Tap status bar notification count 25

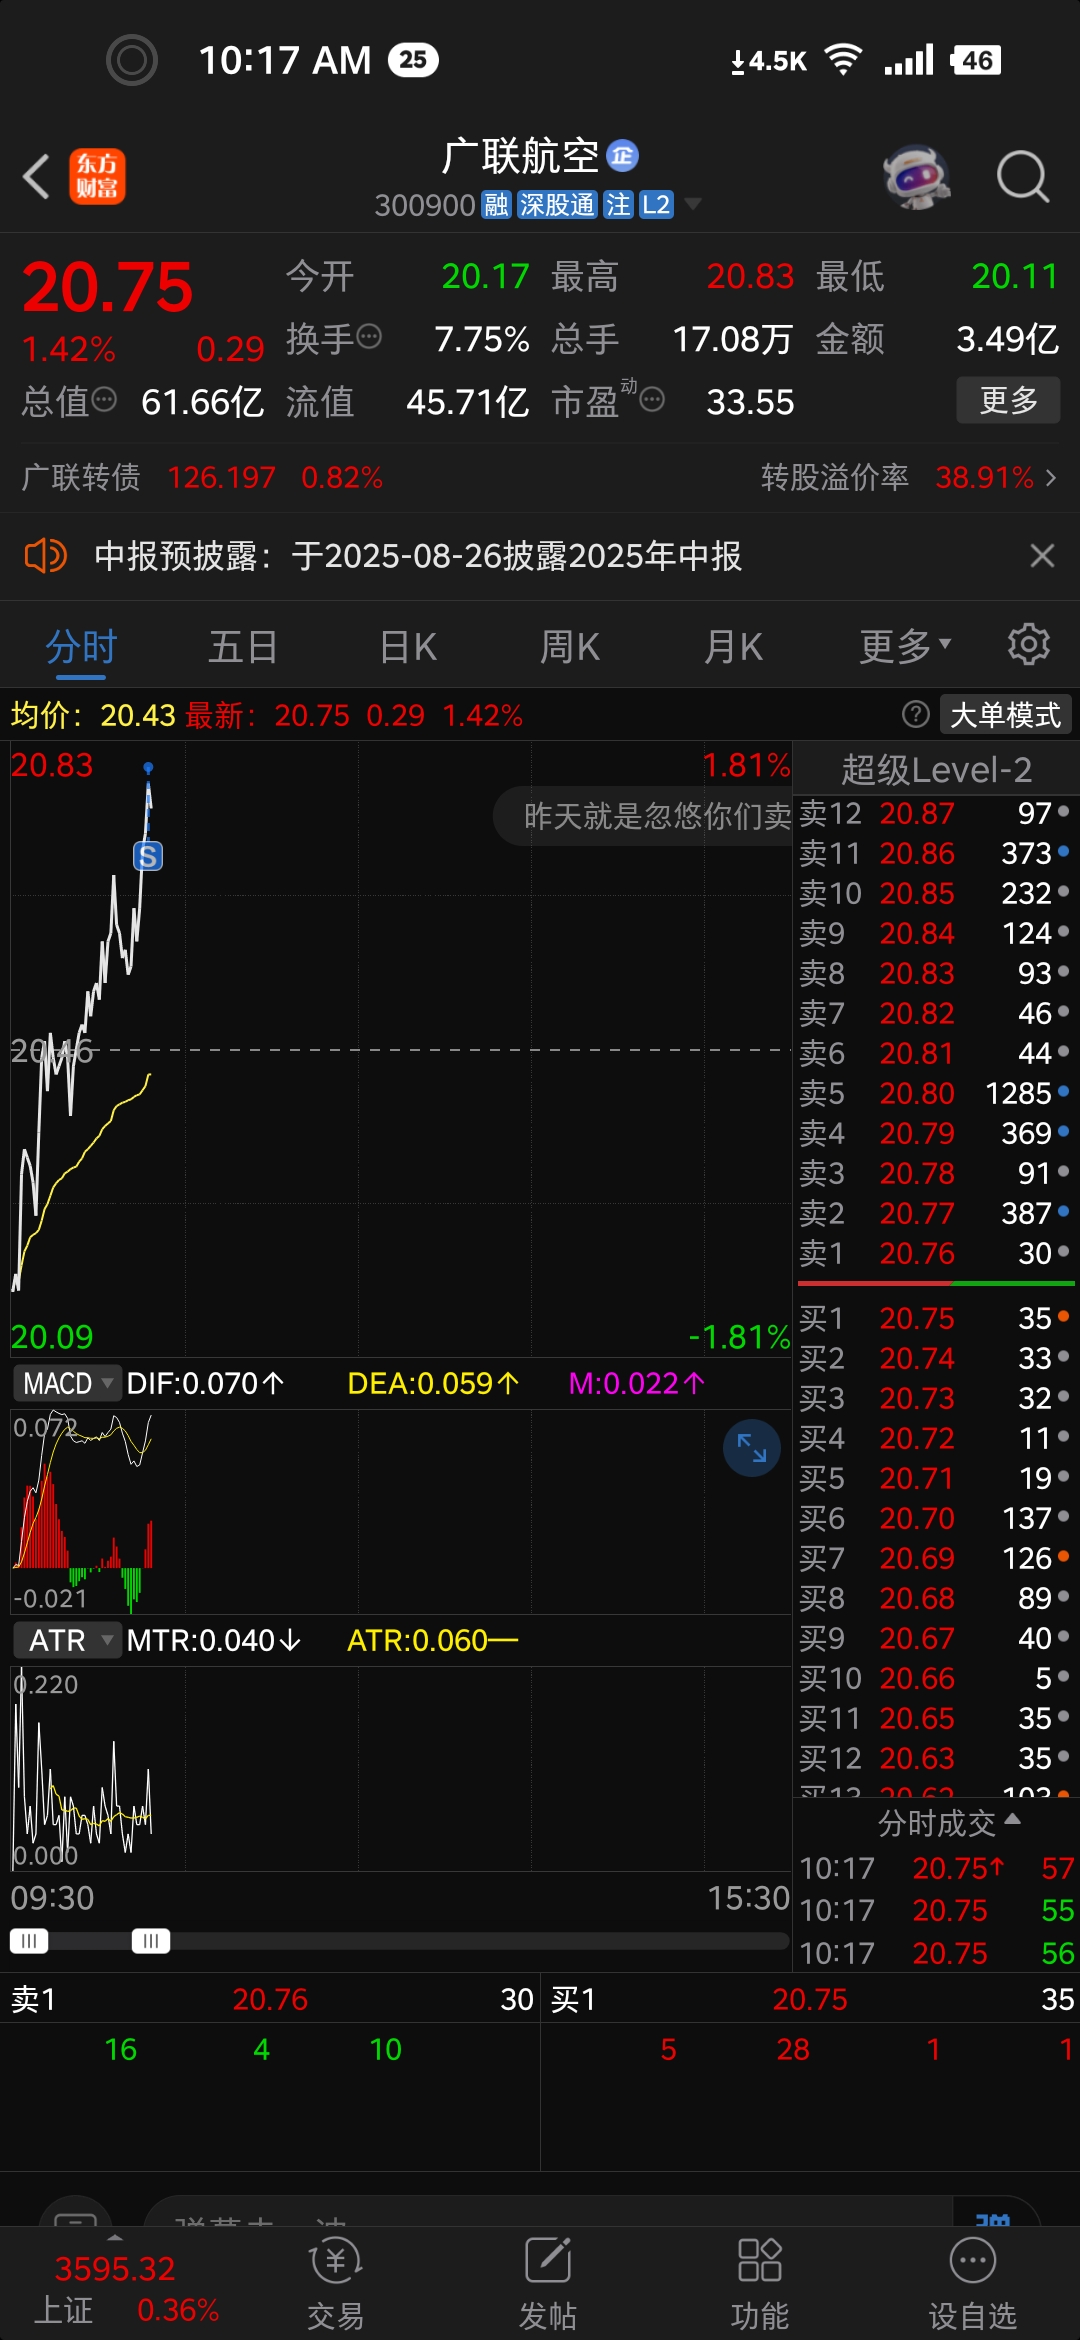413,60
